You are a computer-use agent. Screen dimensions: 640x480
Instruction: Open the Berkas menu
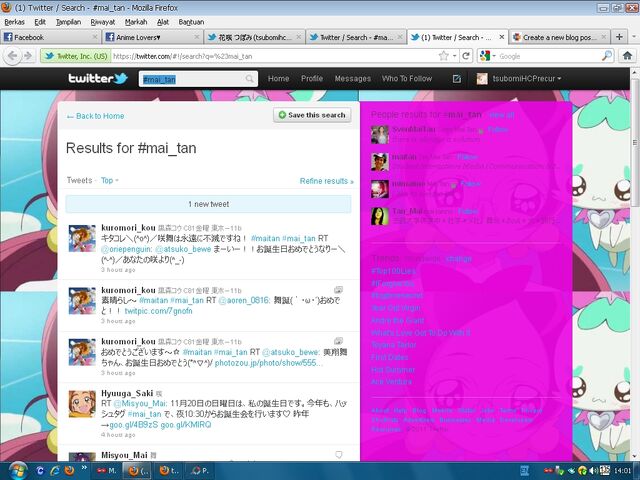[x=14, y=22]
